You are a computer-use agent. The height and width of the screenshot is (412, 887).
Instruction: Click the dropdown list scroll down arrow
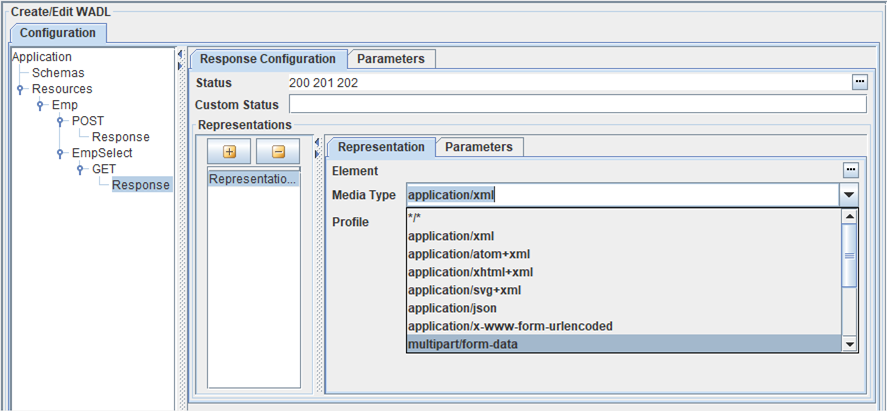click(x=850, y=344)
